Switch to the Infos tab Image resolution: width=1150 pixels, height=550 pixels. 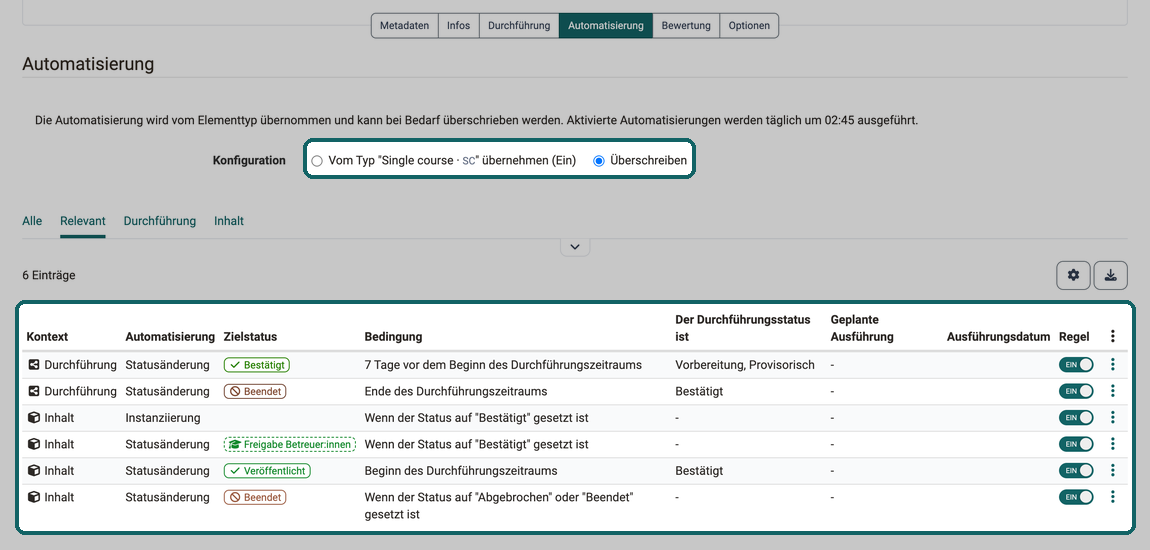458,26
